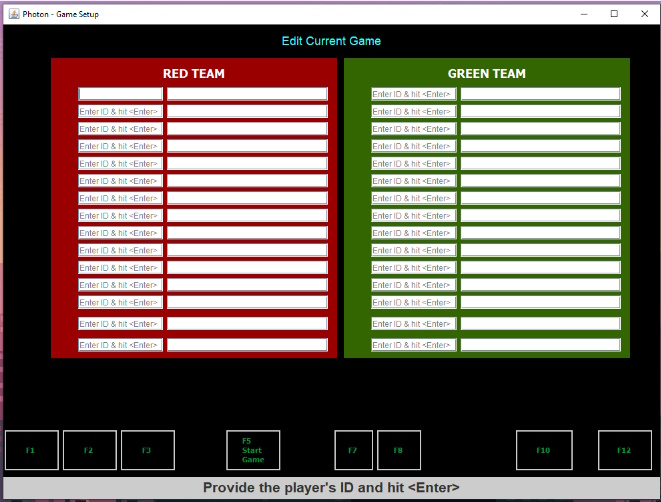Click the last Green Team ID field

tap(414, 345)
